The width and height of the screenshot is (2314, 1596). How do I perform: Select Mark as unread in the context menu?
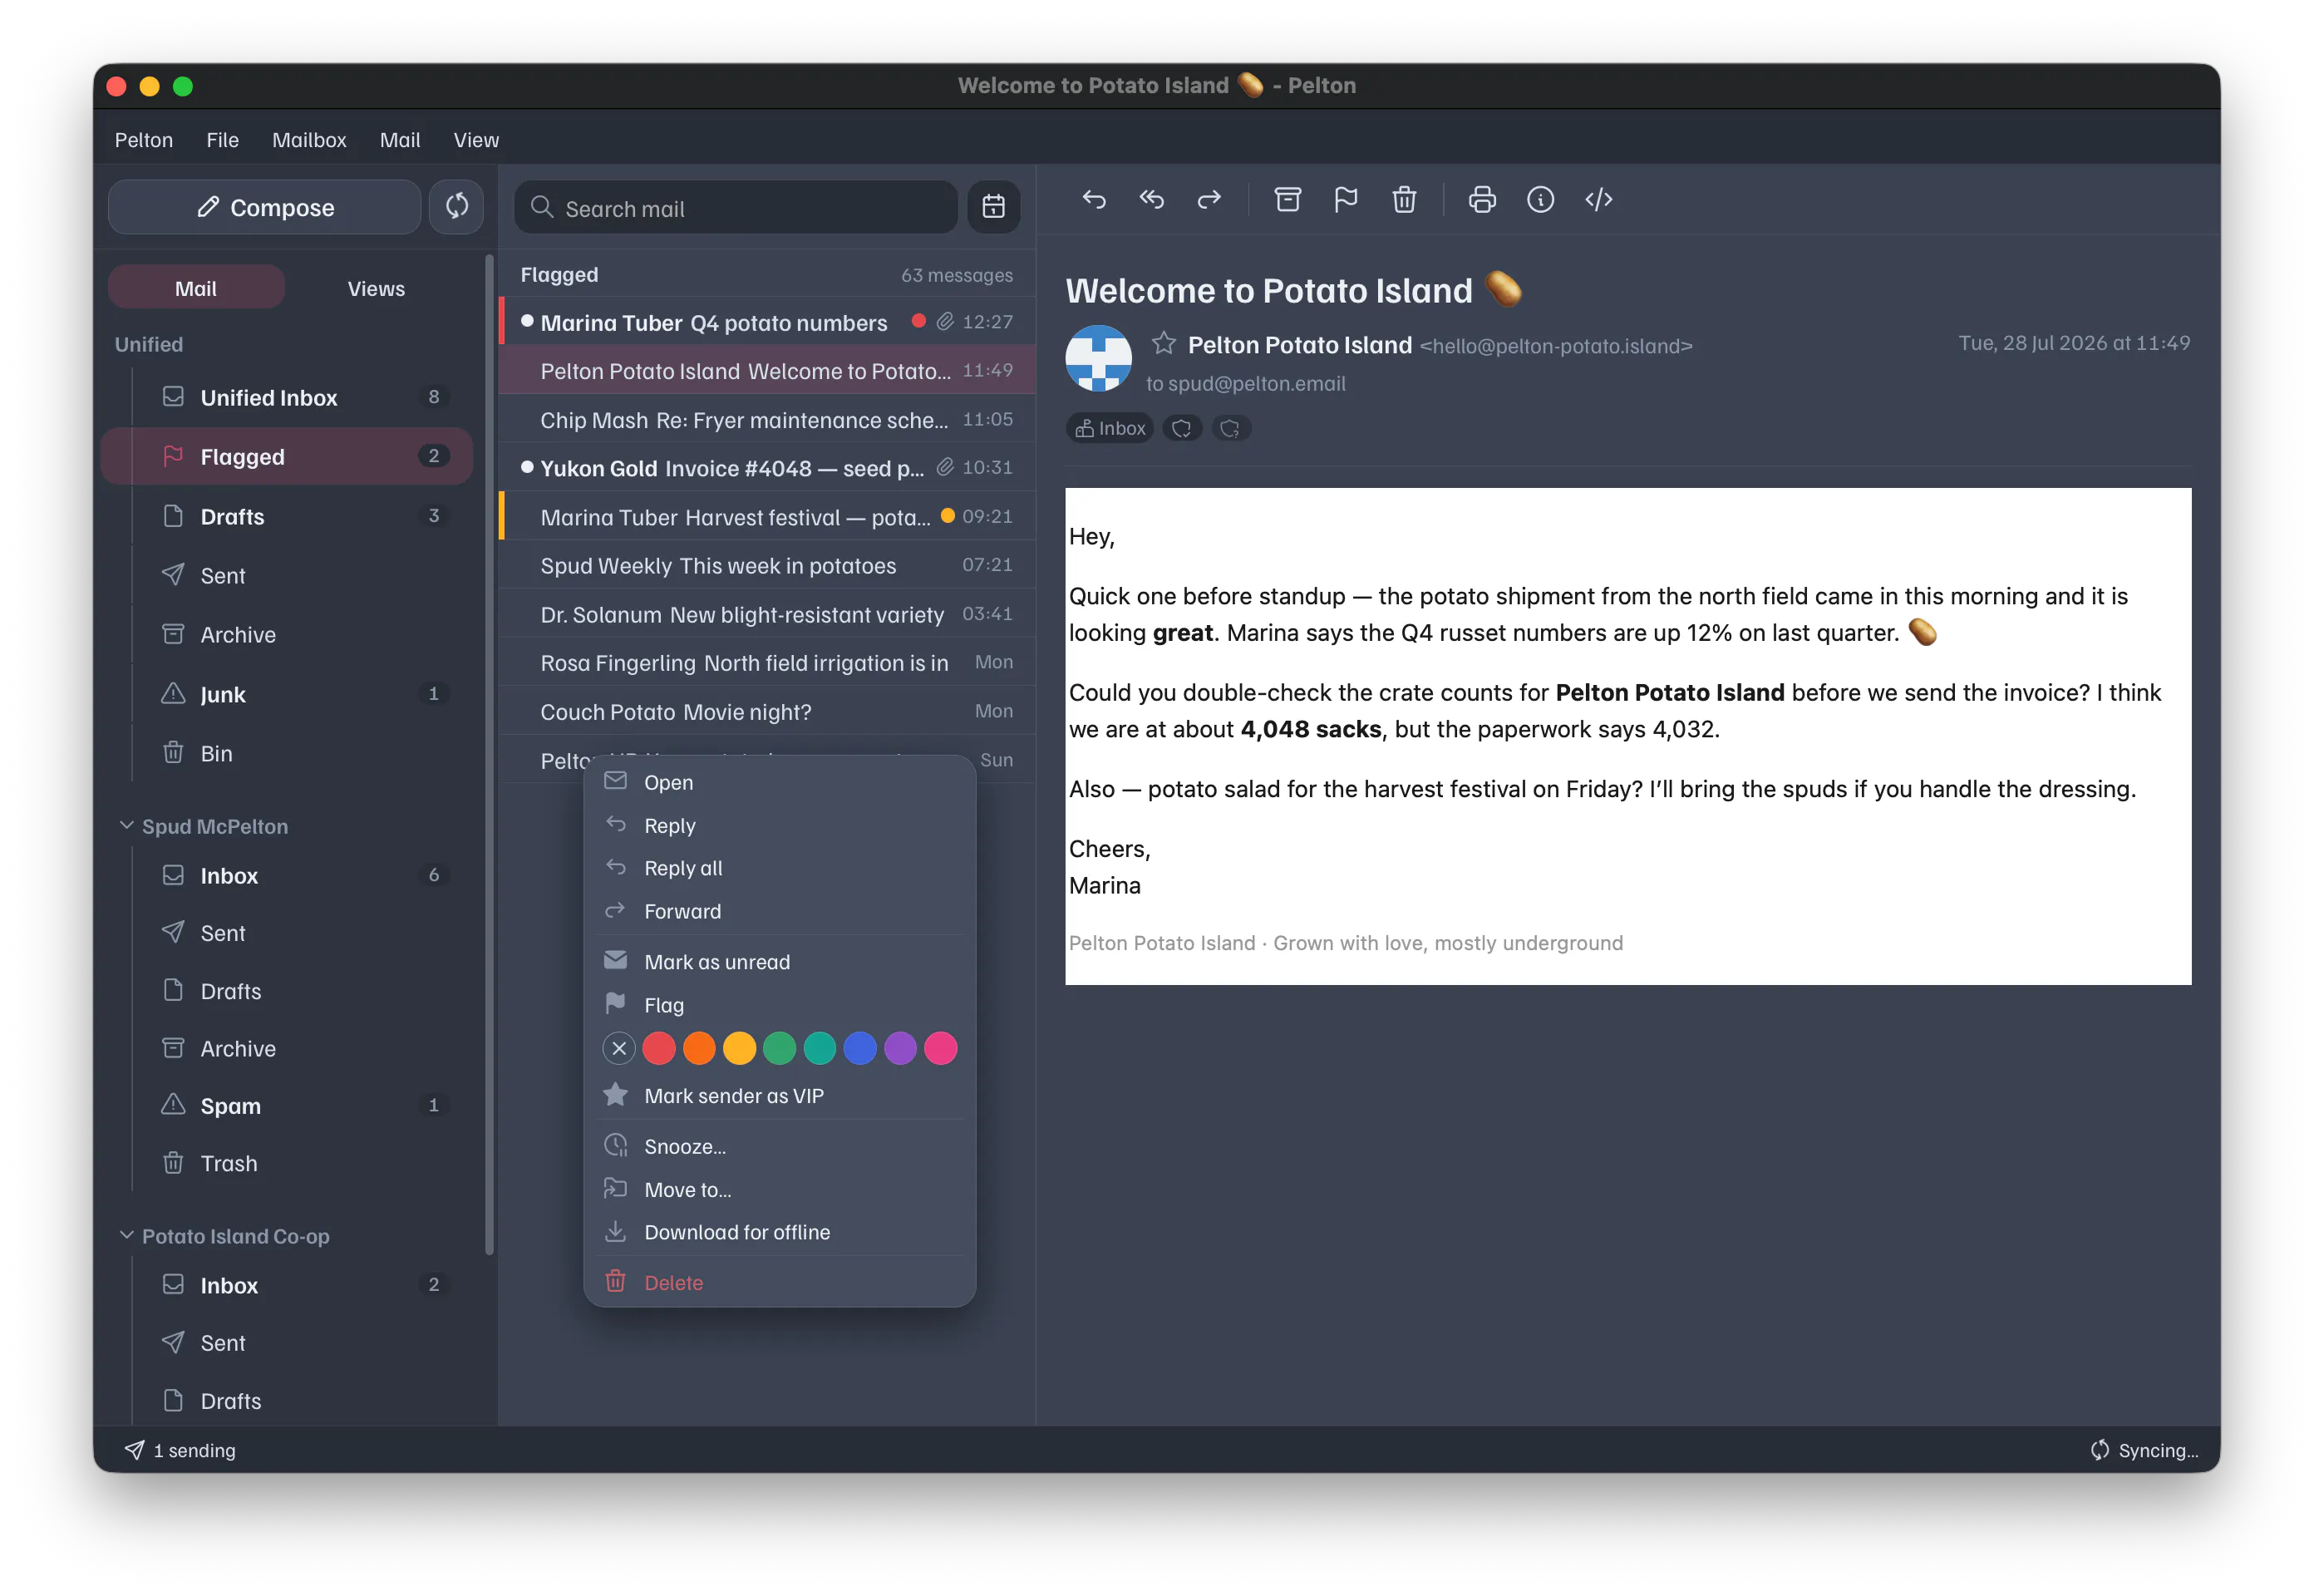[x=780, y=962]
